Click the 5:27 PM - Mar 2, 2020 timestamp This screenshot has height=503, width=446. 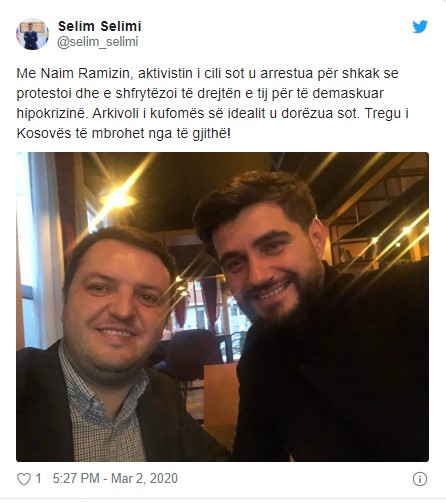point(115,478)
